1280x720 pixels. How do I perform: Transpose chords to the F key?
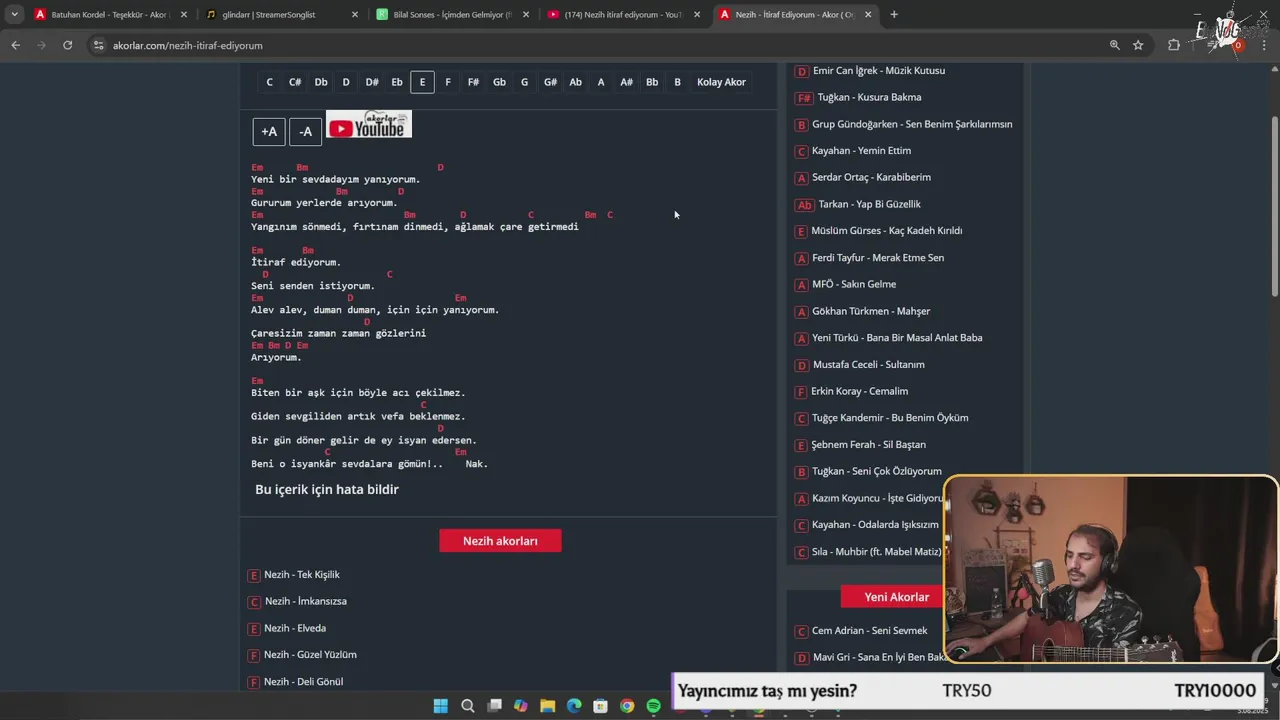coord(448,82)
